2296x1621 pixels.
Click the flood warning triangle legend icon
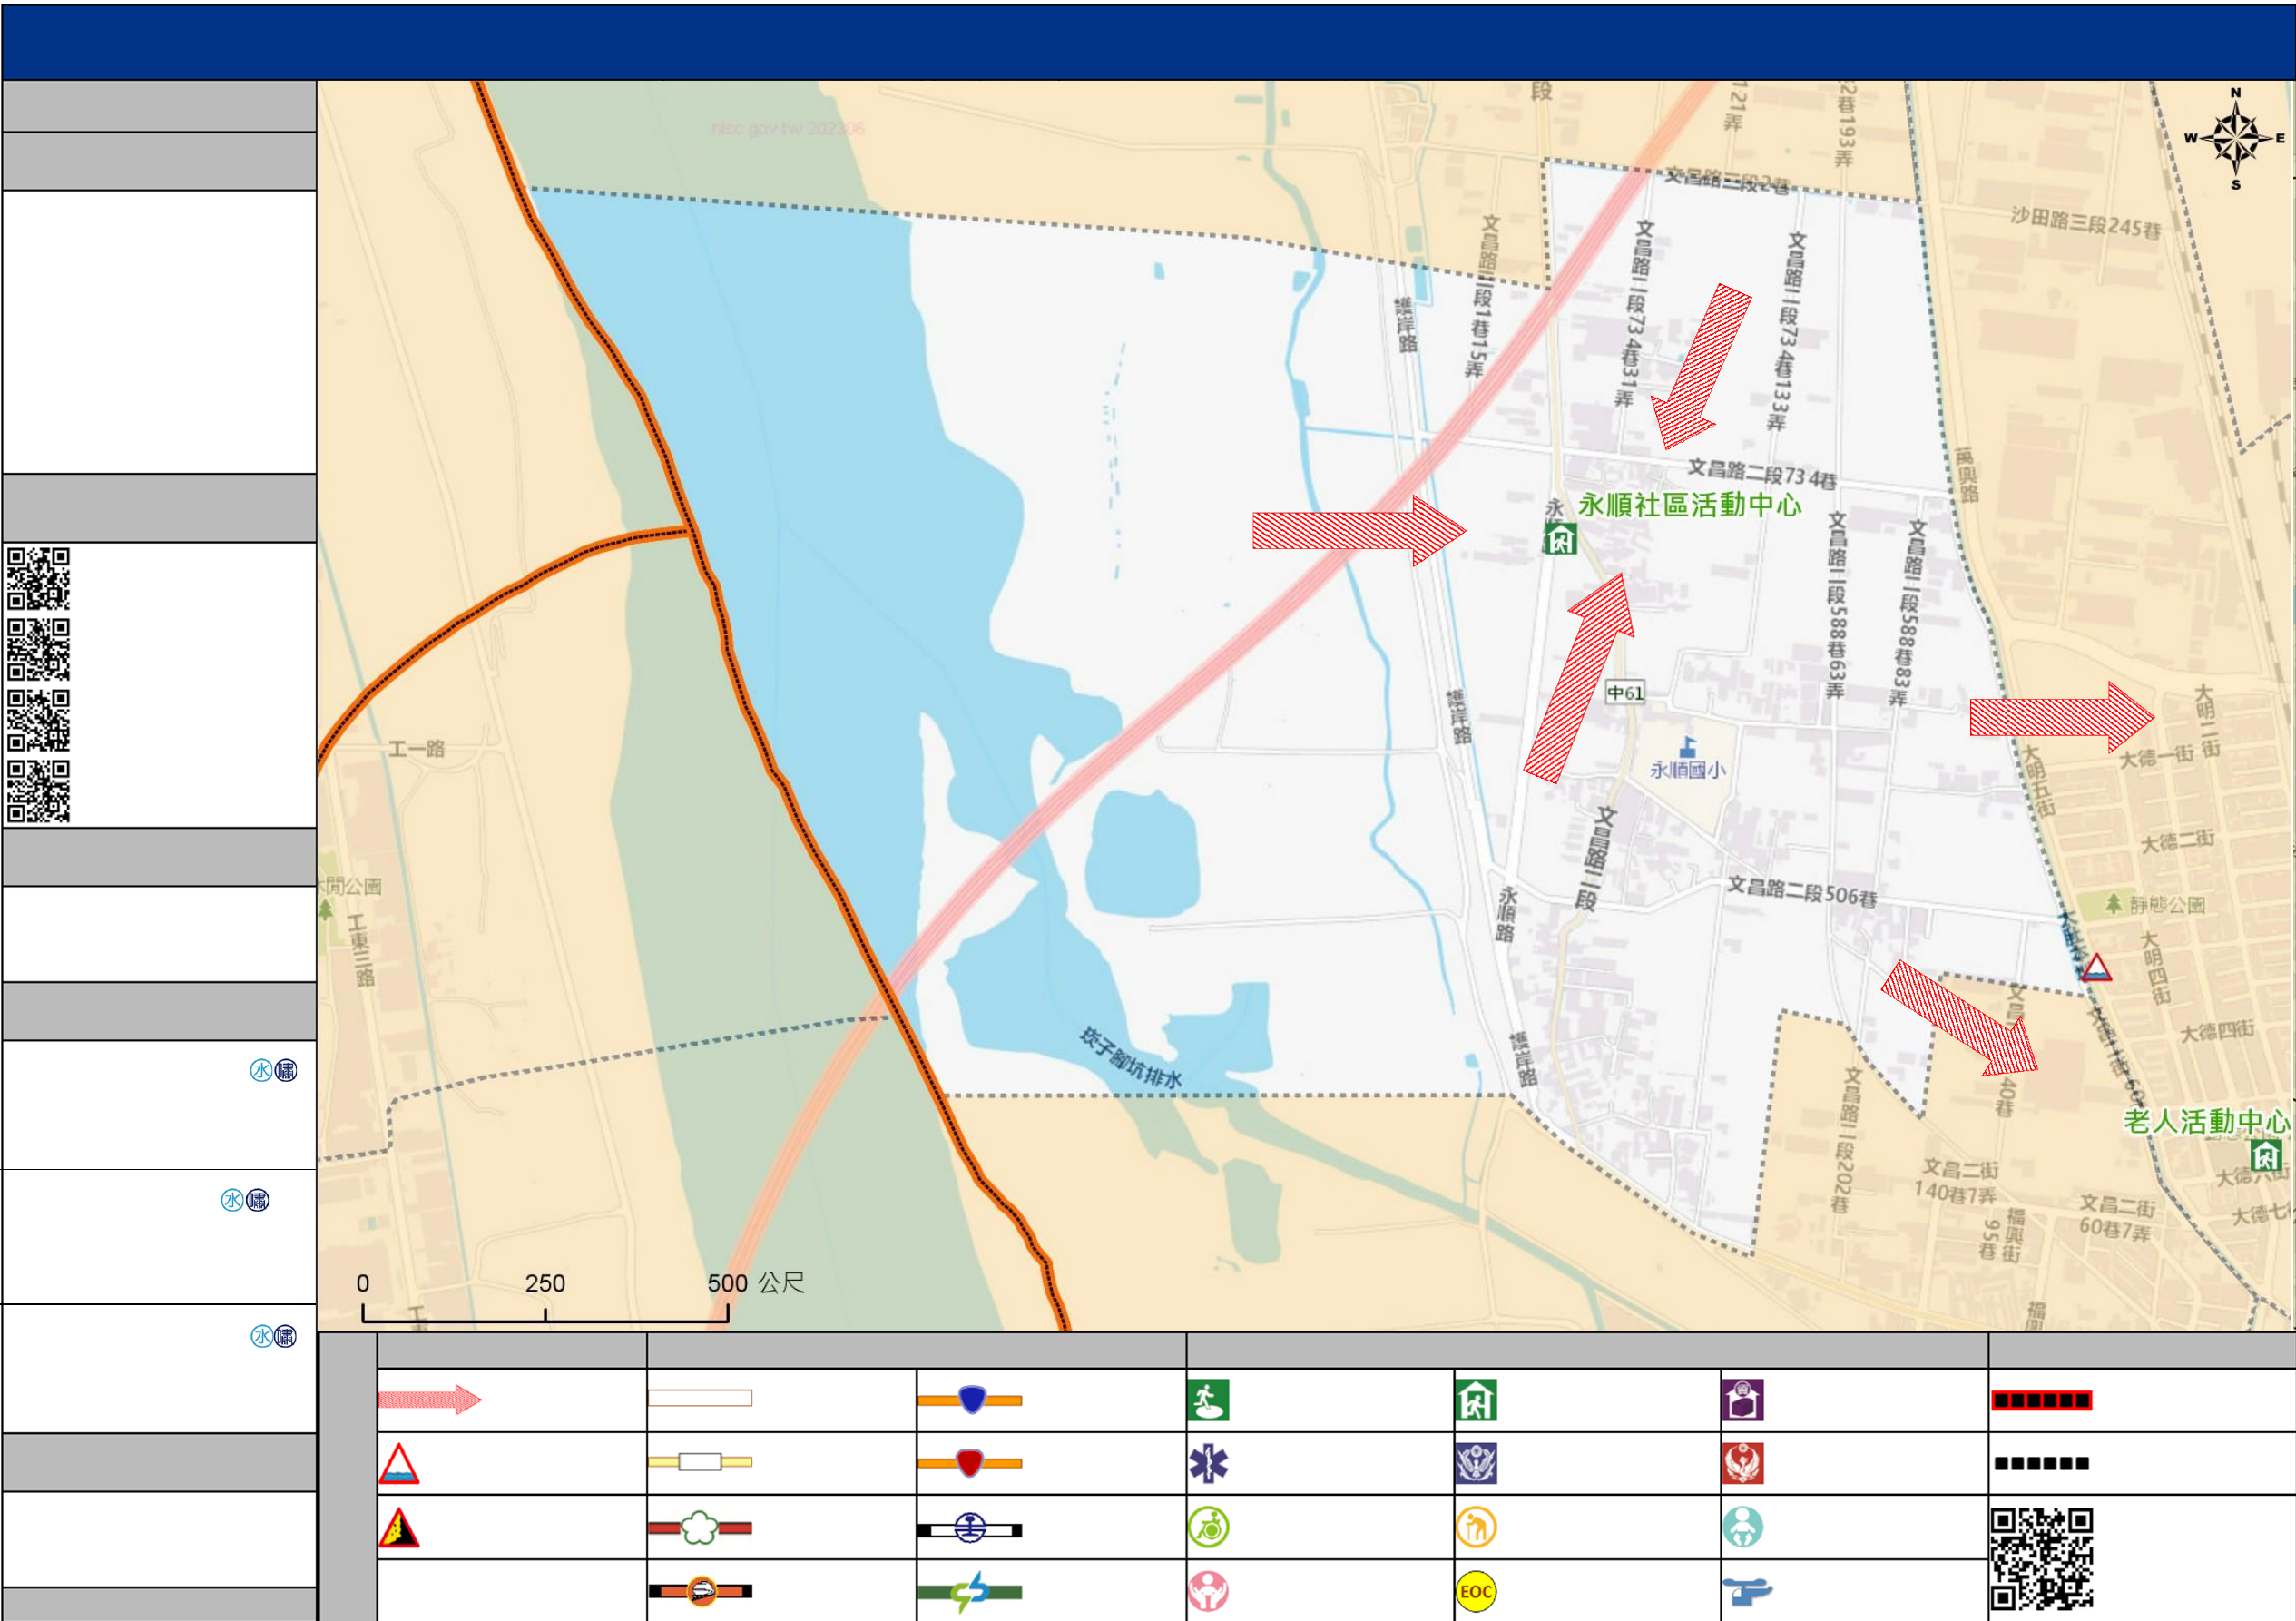click(399, 1464)
